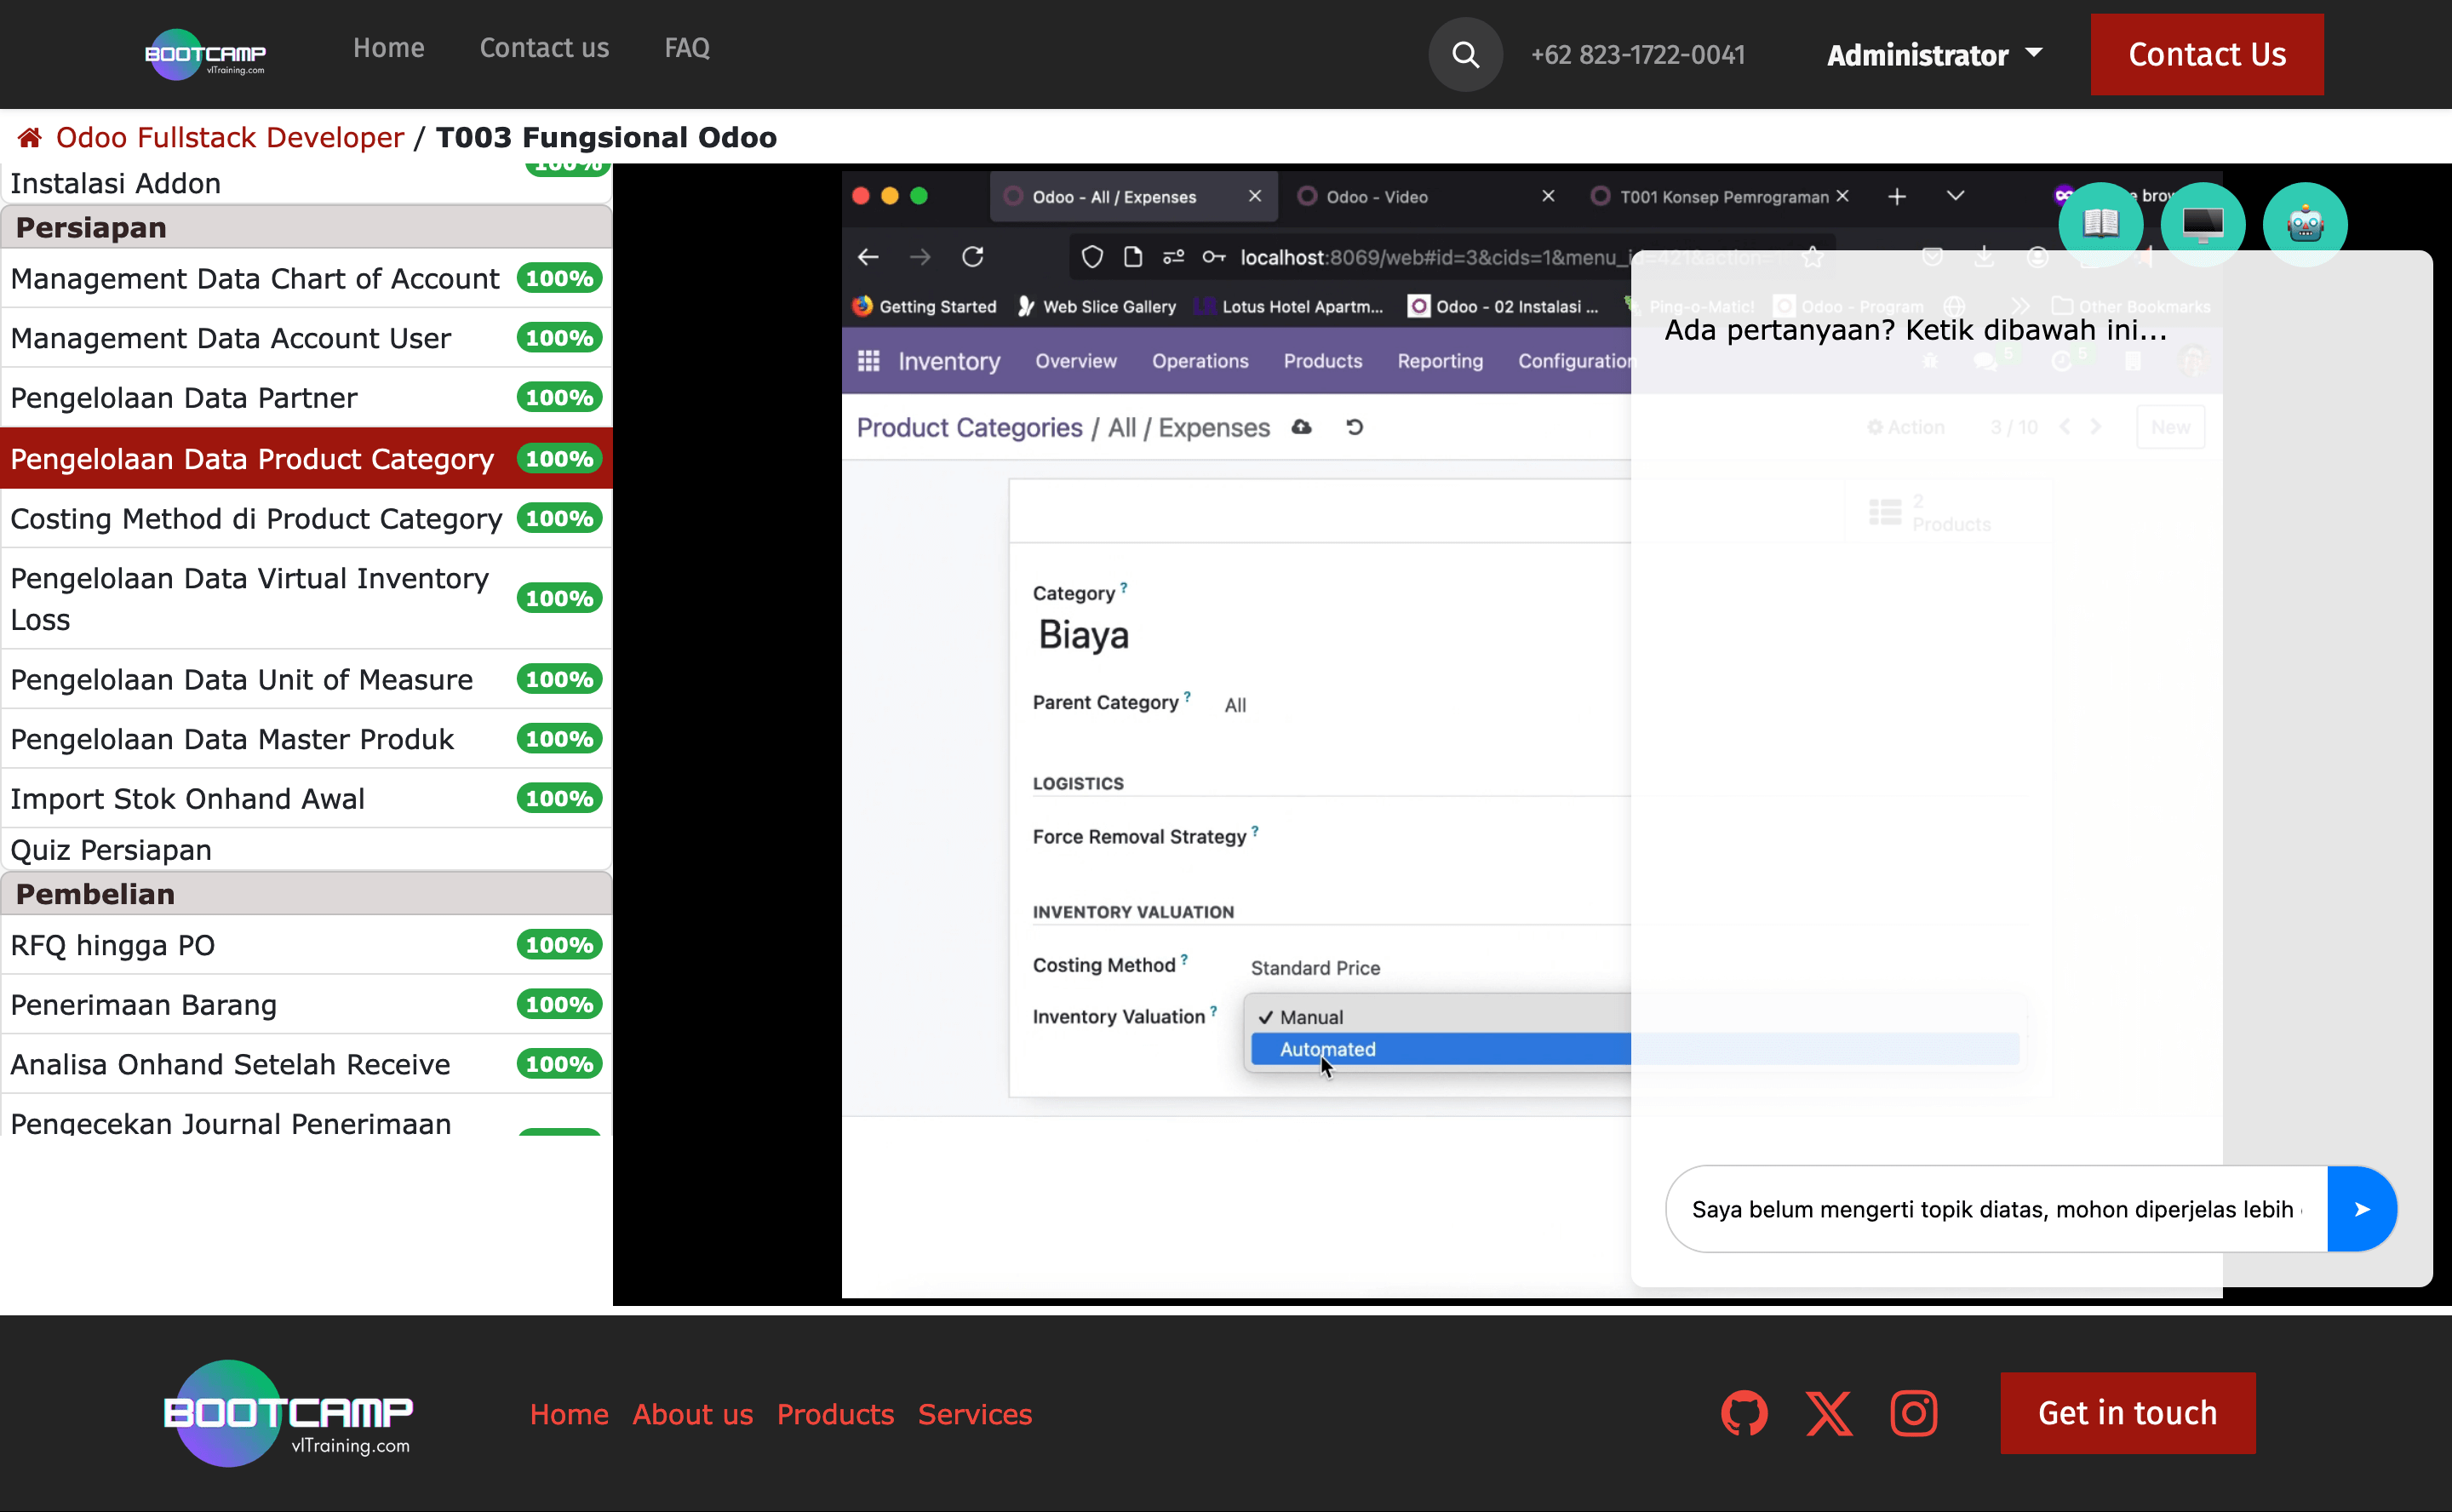Click the Bootcamp logo in the header

(x=205, y=54)
